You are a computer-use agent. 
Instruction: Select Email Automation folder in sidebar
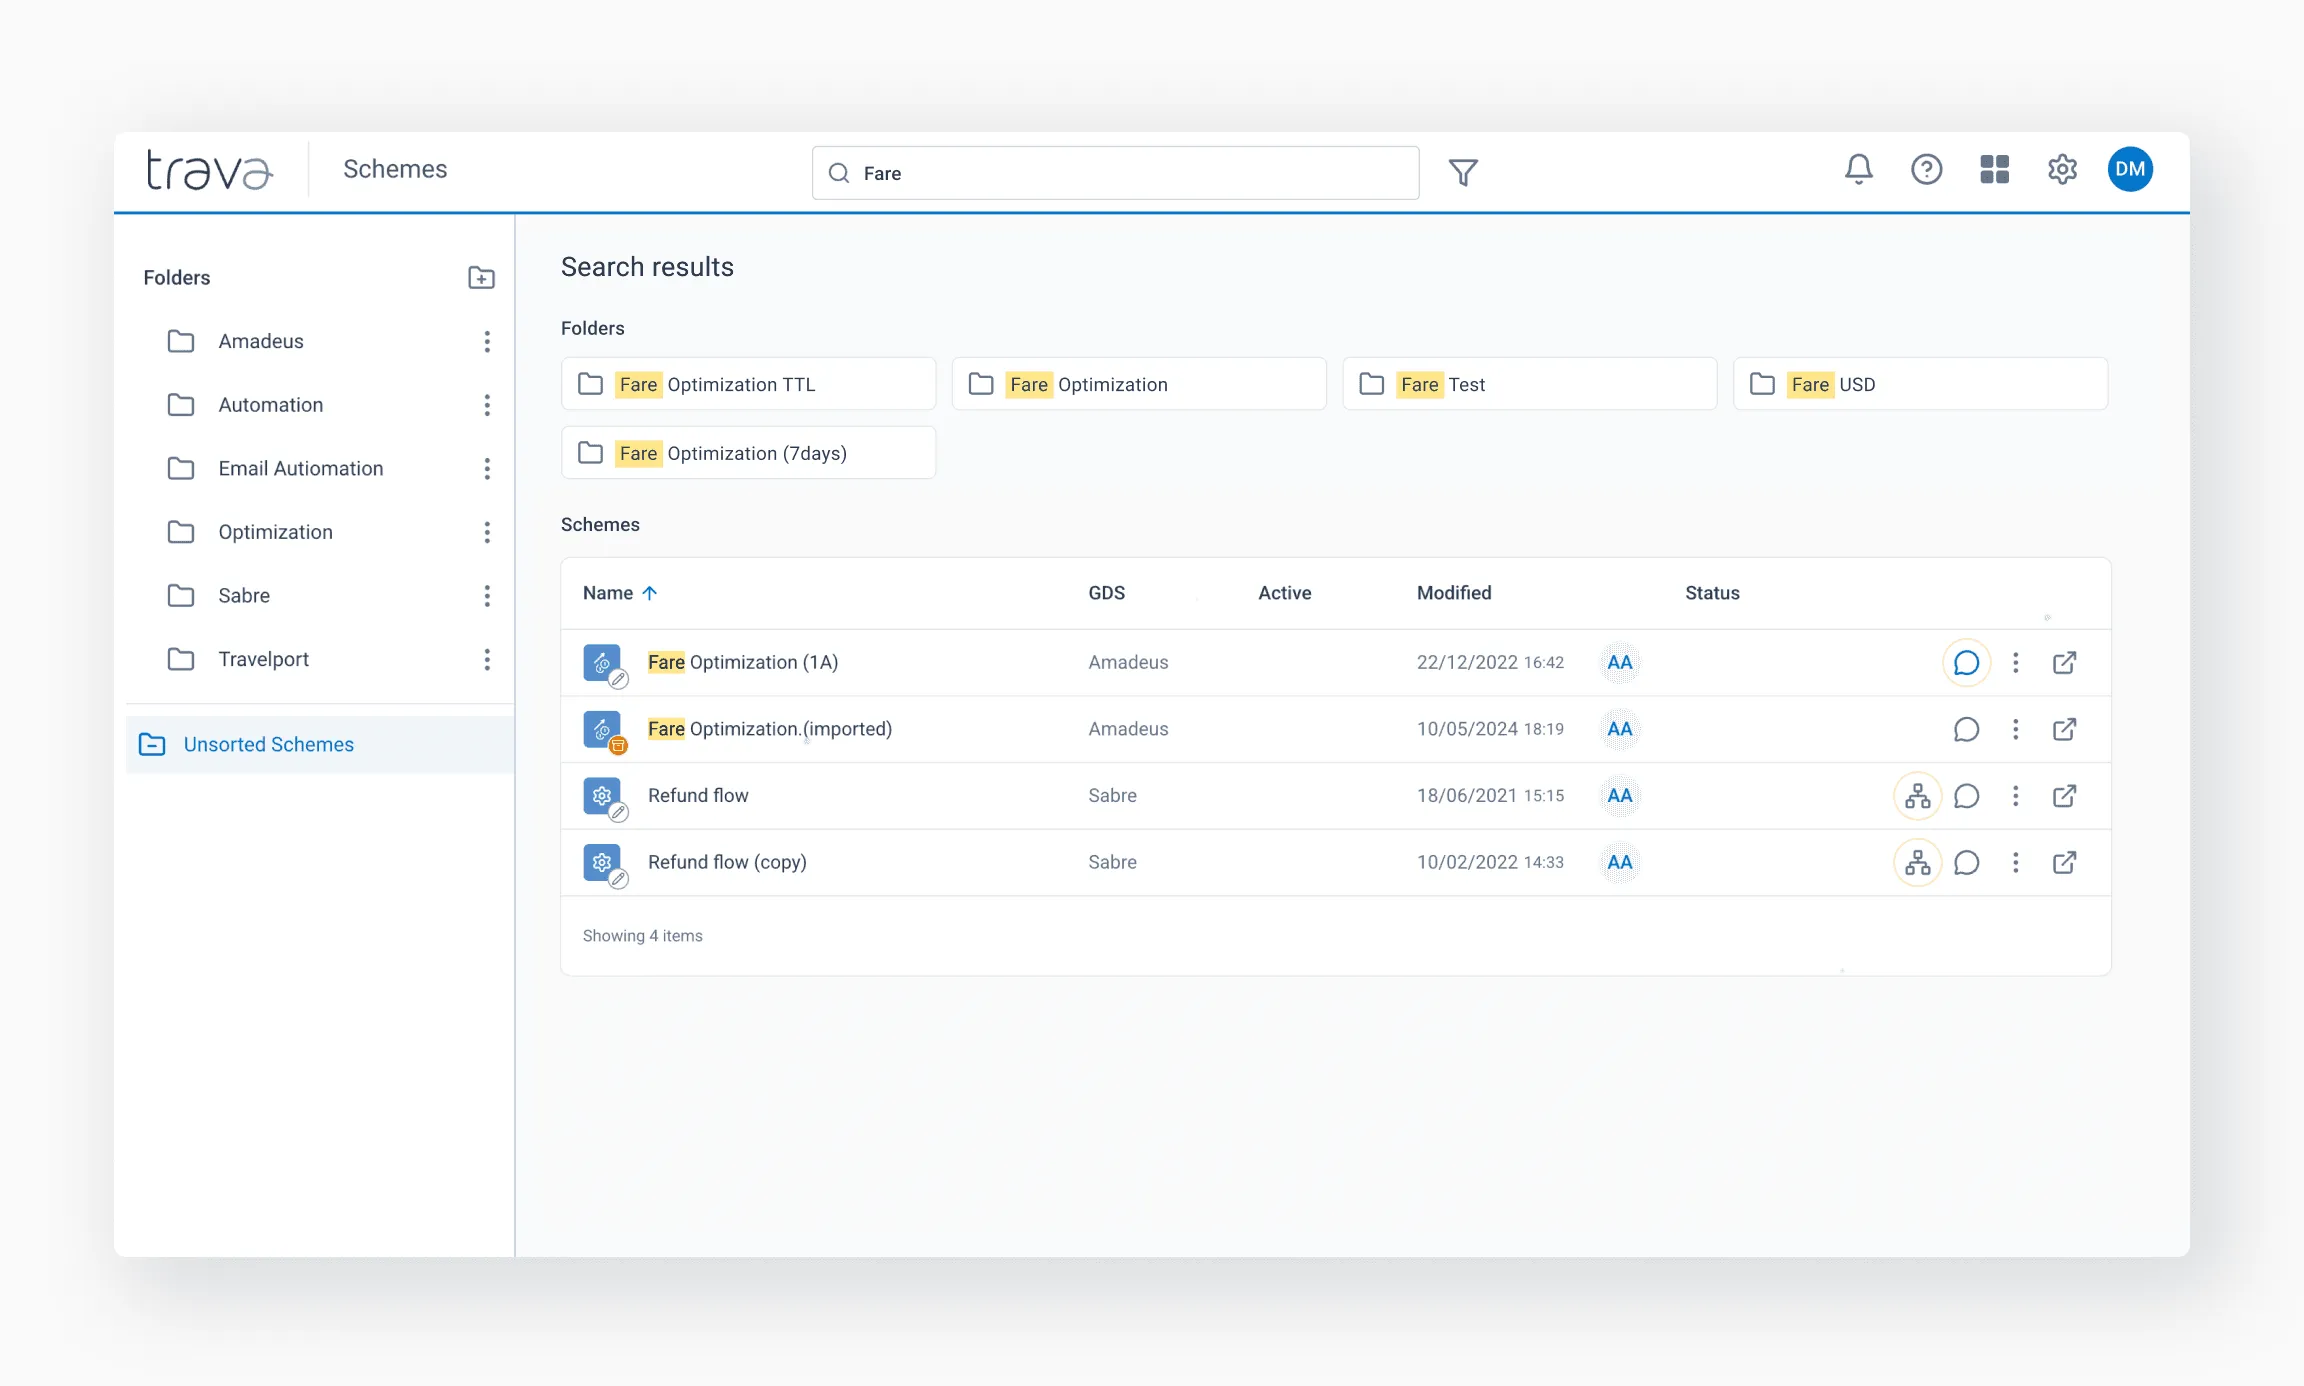click(x=300, y=468)
